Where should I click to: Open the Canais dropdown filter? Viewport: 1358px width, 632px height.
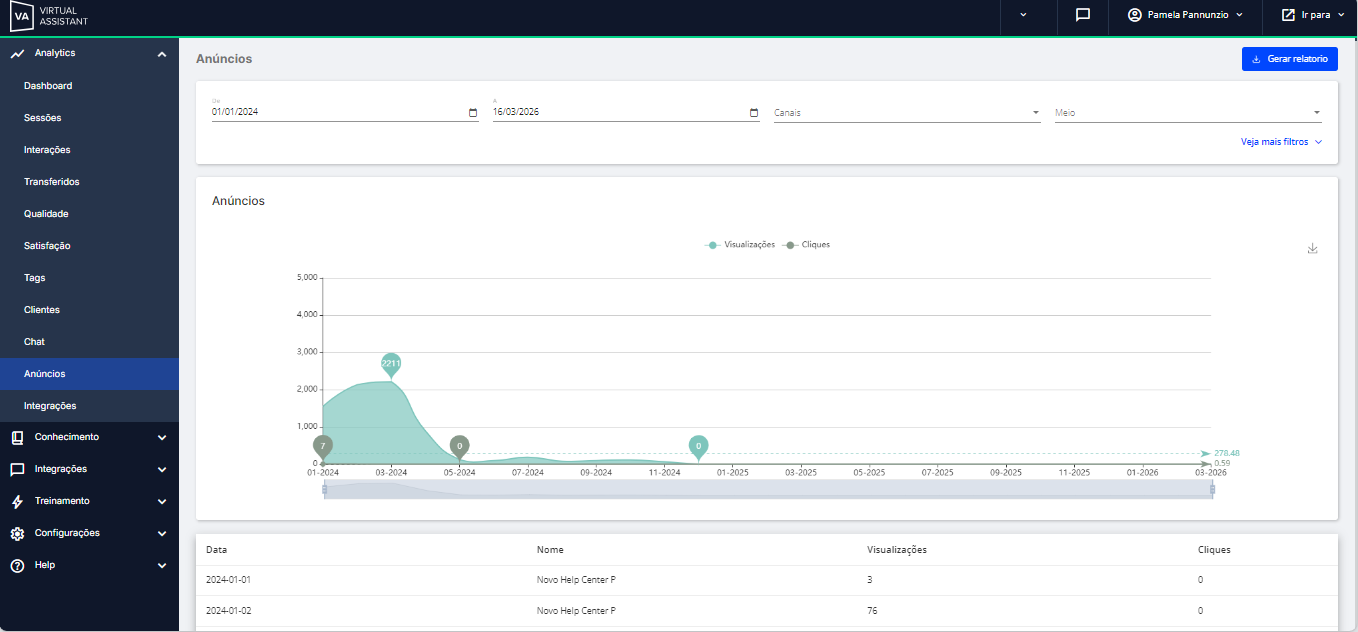(x=906, y=113)
